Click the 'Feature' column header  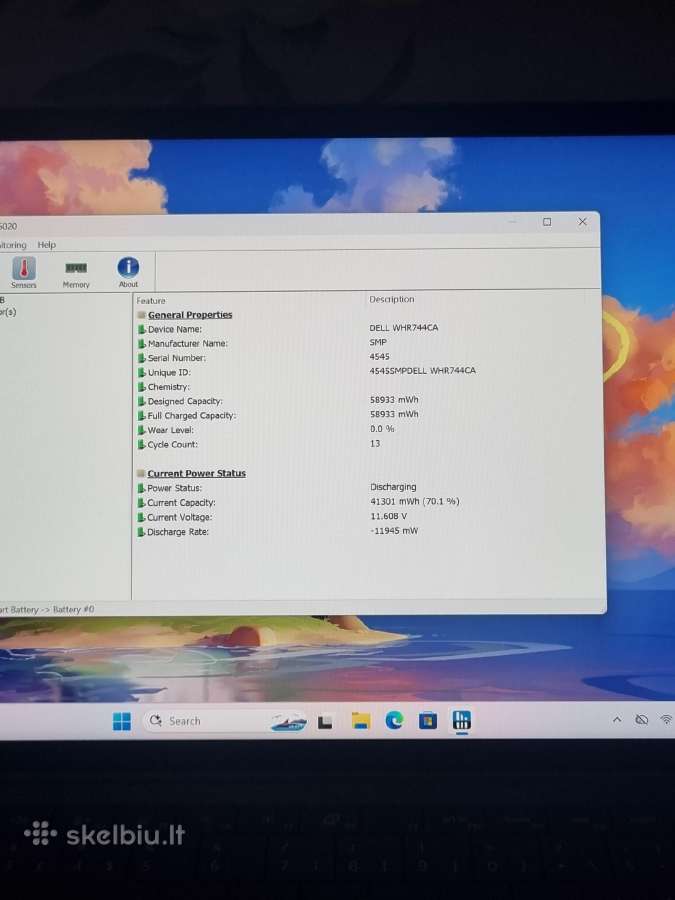tap(151, 301)
